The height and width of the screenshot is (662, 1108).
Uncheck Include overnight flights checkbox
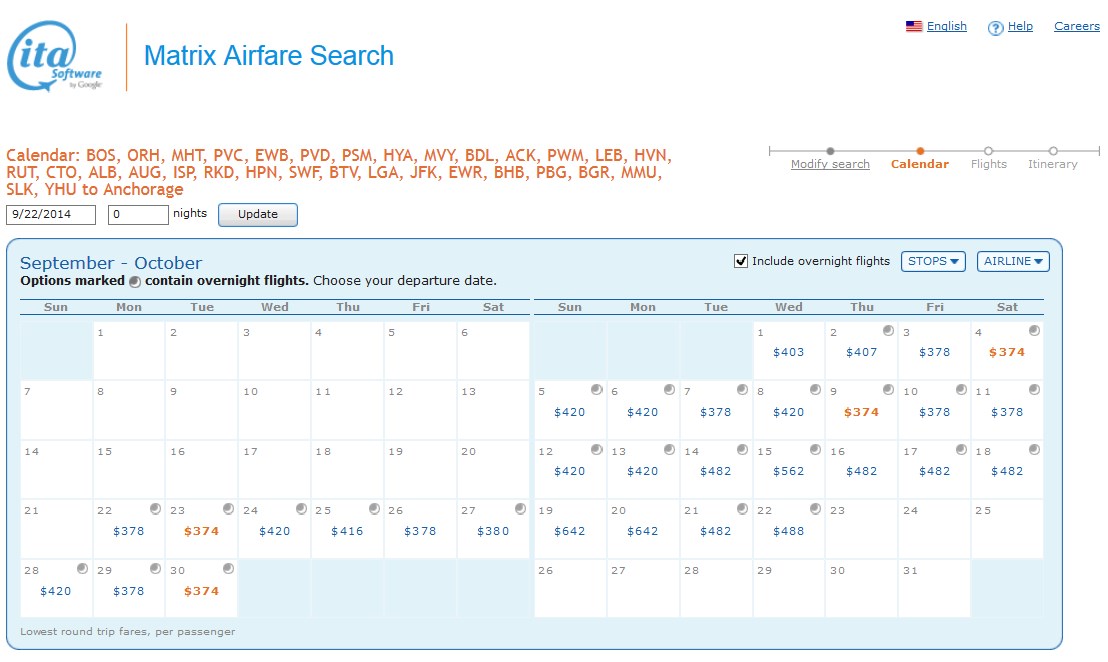click(x=741, y=261)
